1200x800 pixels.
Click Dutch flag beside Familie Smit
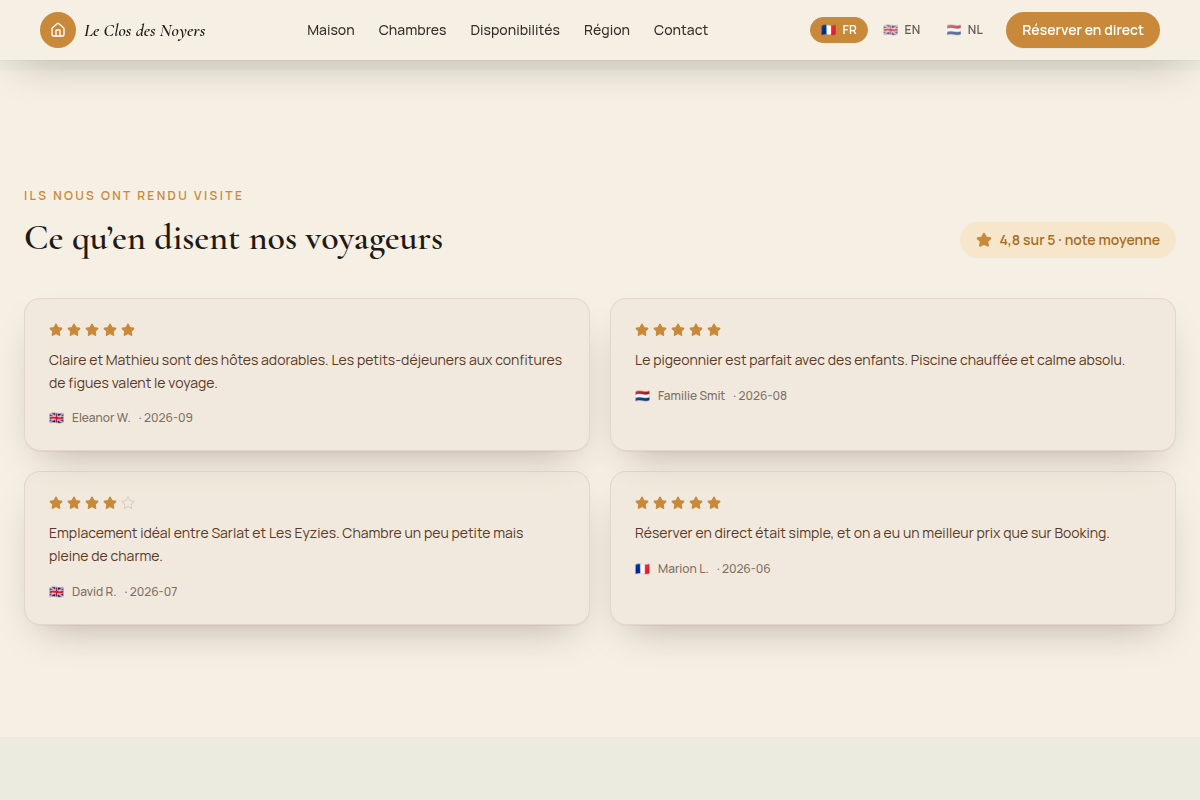[x=642, y=396]
